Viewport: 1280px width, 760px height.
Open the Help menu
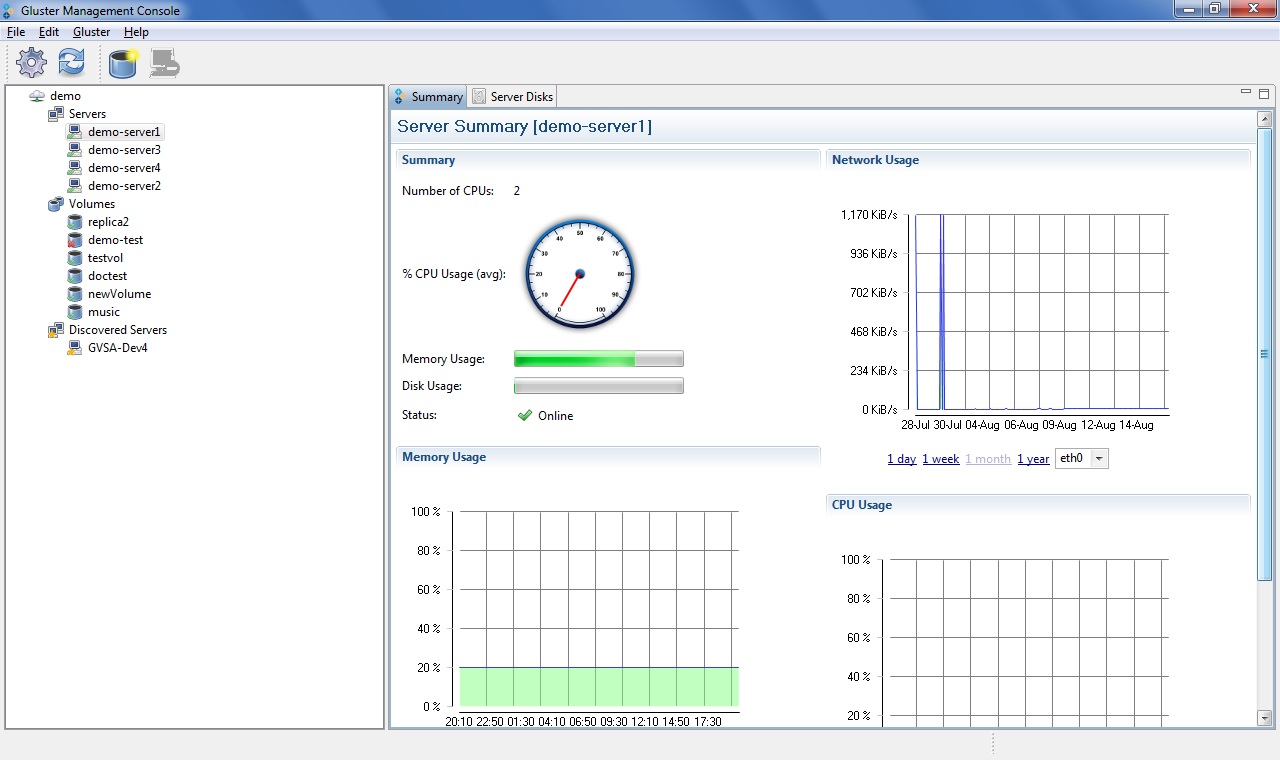(x=136, y=32)
